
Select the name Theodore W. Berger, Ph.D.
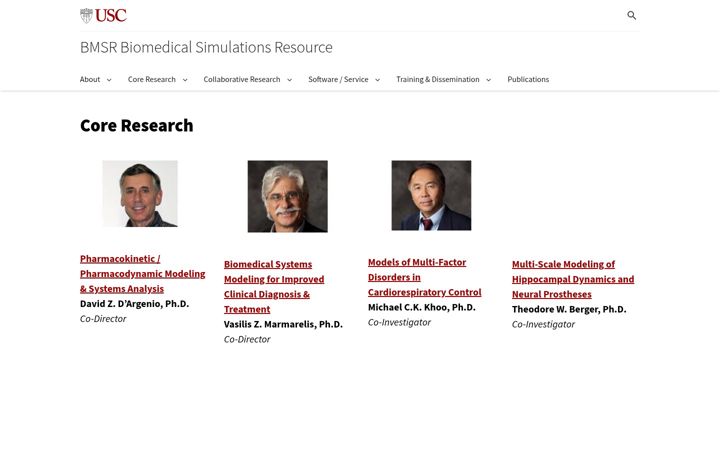pyautogui.click(x=569, y=309)
